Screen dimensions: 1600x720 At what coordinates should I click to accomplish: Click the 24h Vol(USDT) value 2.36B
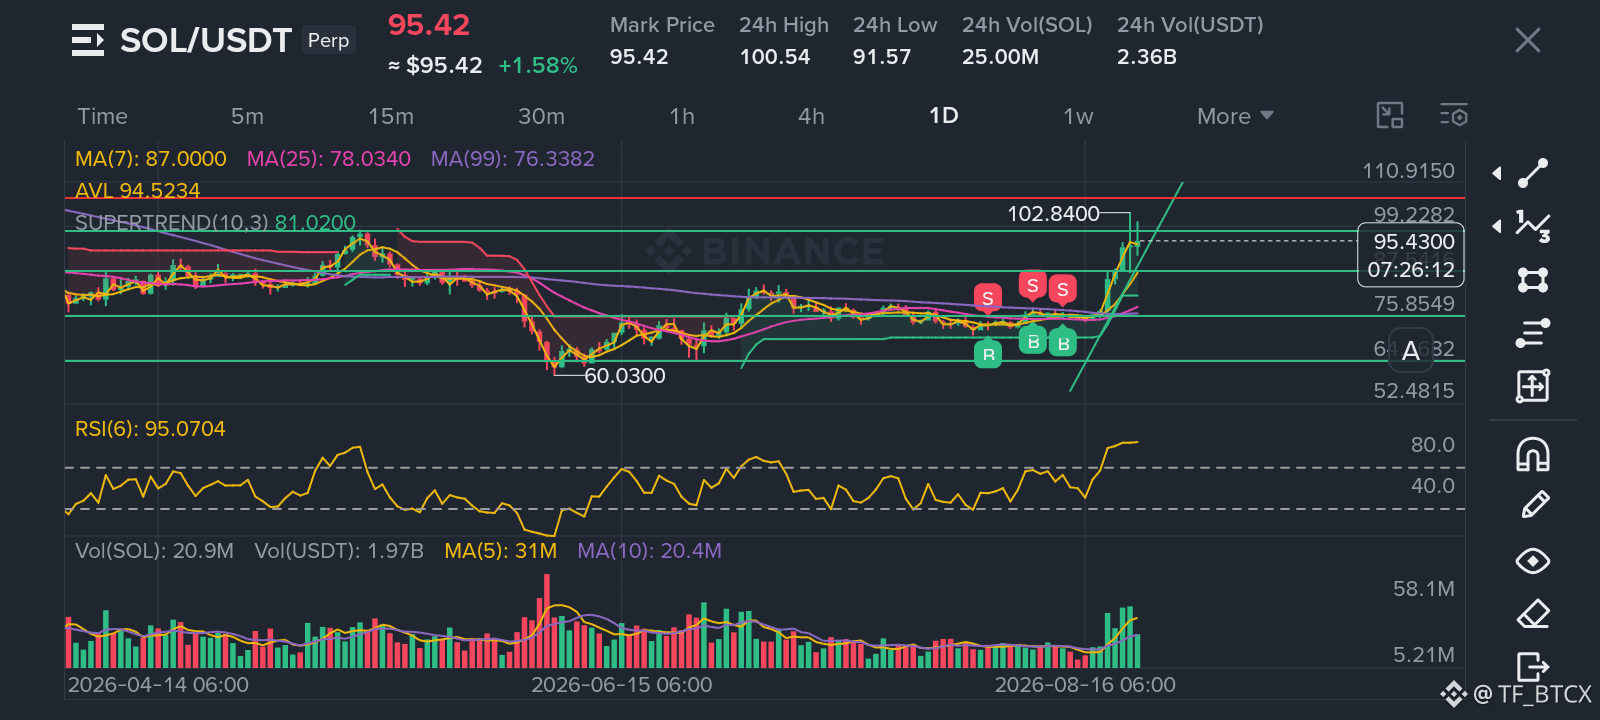1147,57
